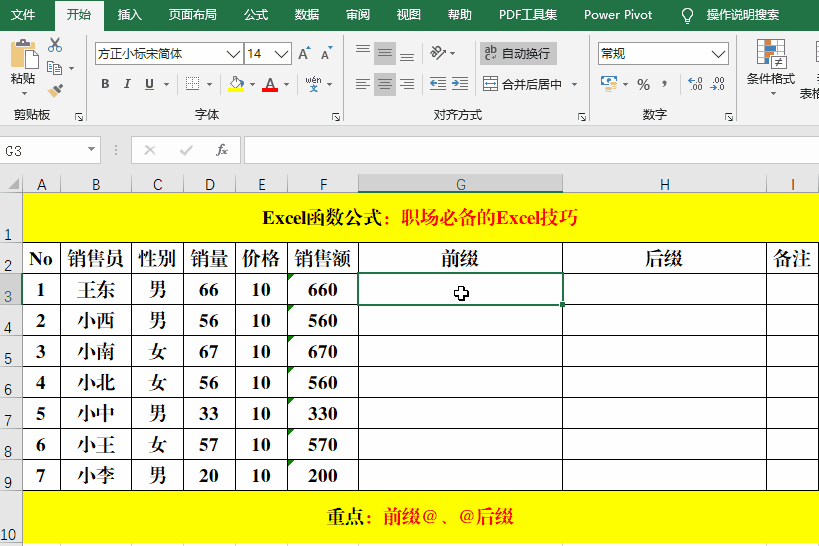819x546 pixels.
Task: Decrease decimal places
Action: [718, 84]
